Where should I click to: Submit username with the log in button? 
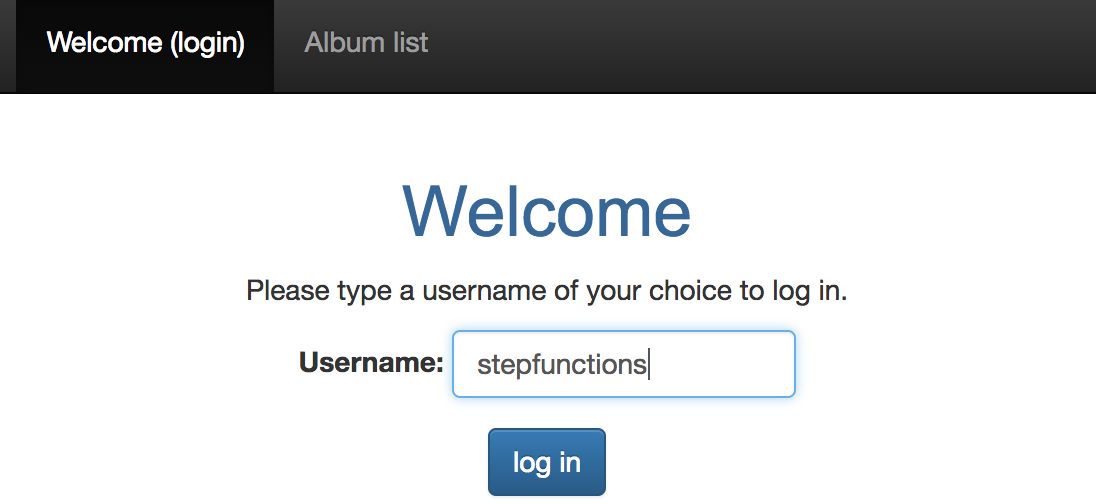click(x=547, y=462)
